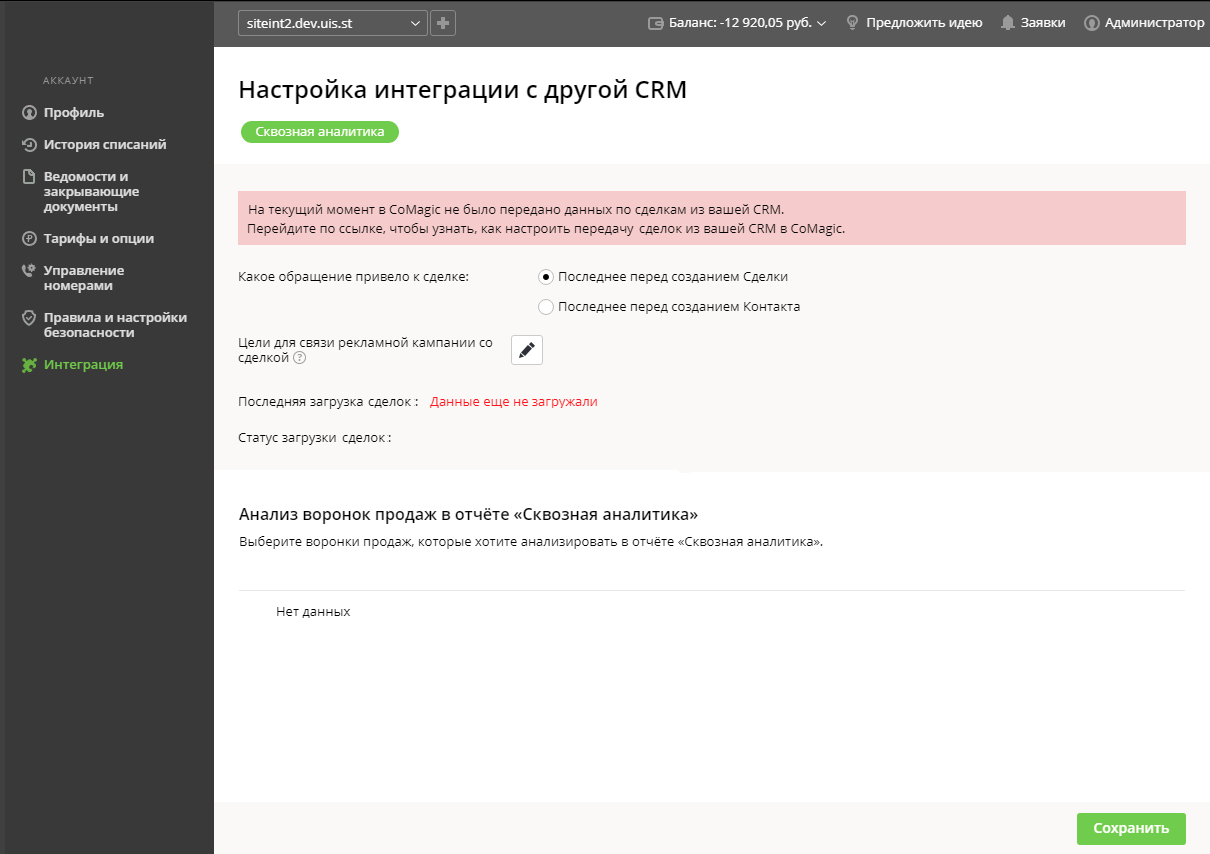
Task: Click the pencil edit goals button
Action: tap(527, 350)
